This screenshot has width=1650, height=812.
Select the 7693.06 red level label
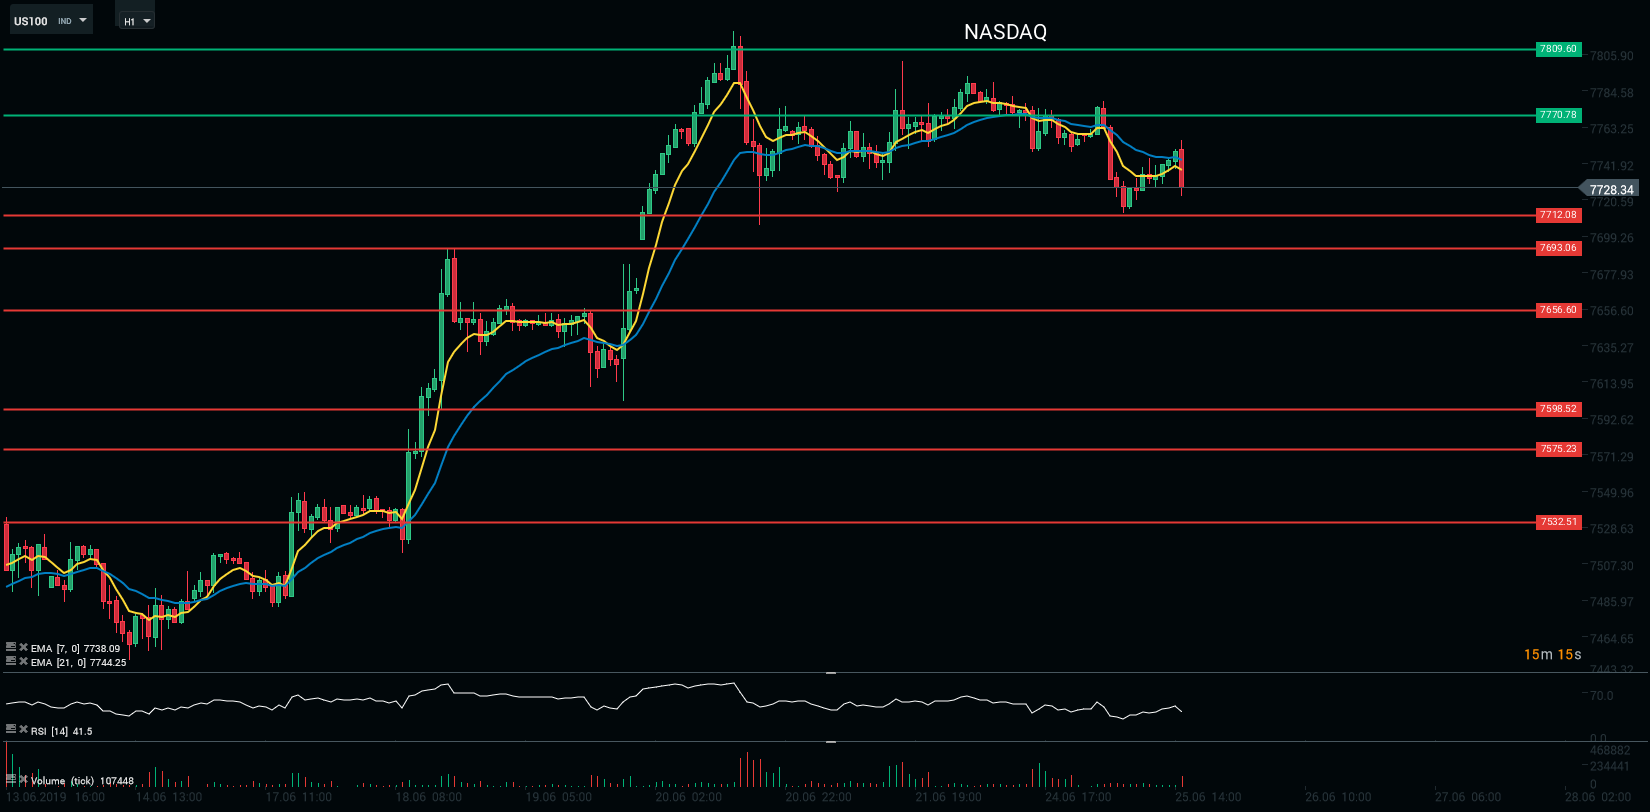pyautogui.click(x=1558, y=248)
